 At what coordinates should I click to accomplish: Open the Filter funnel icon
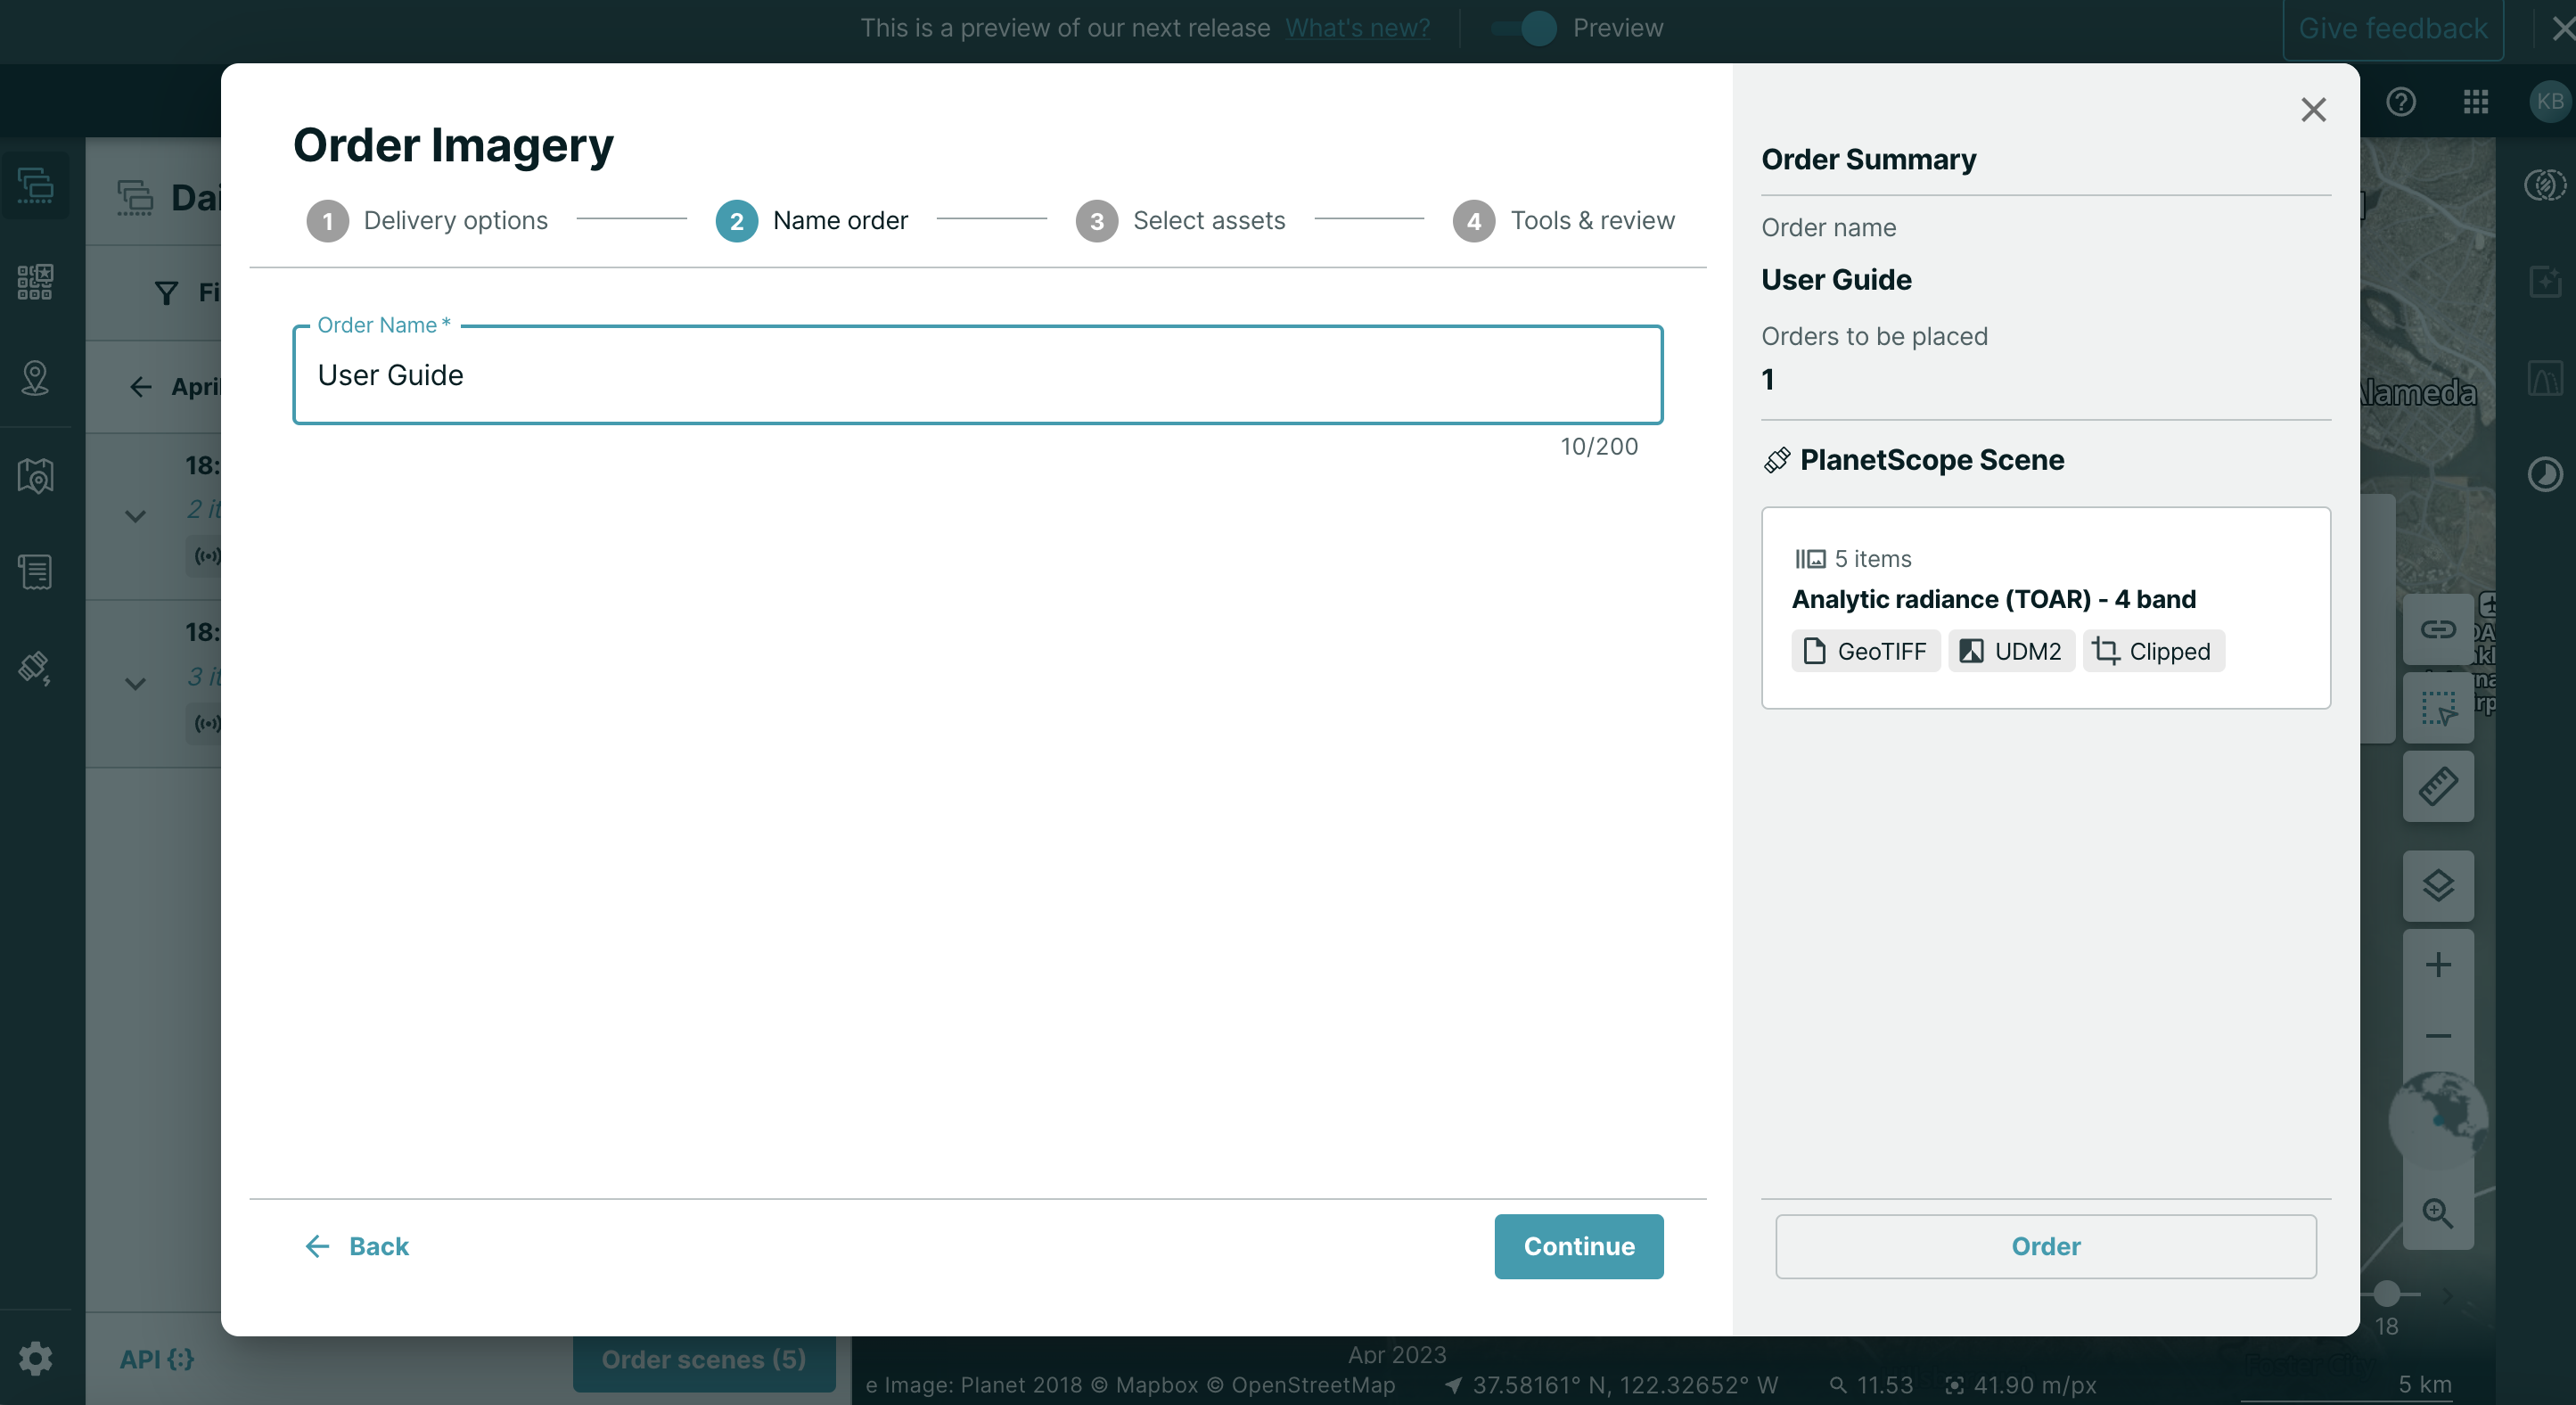pyautogui.click(x=166, y=292)
